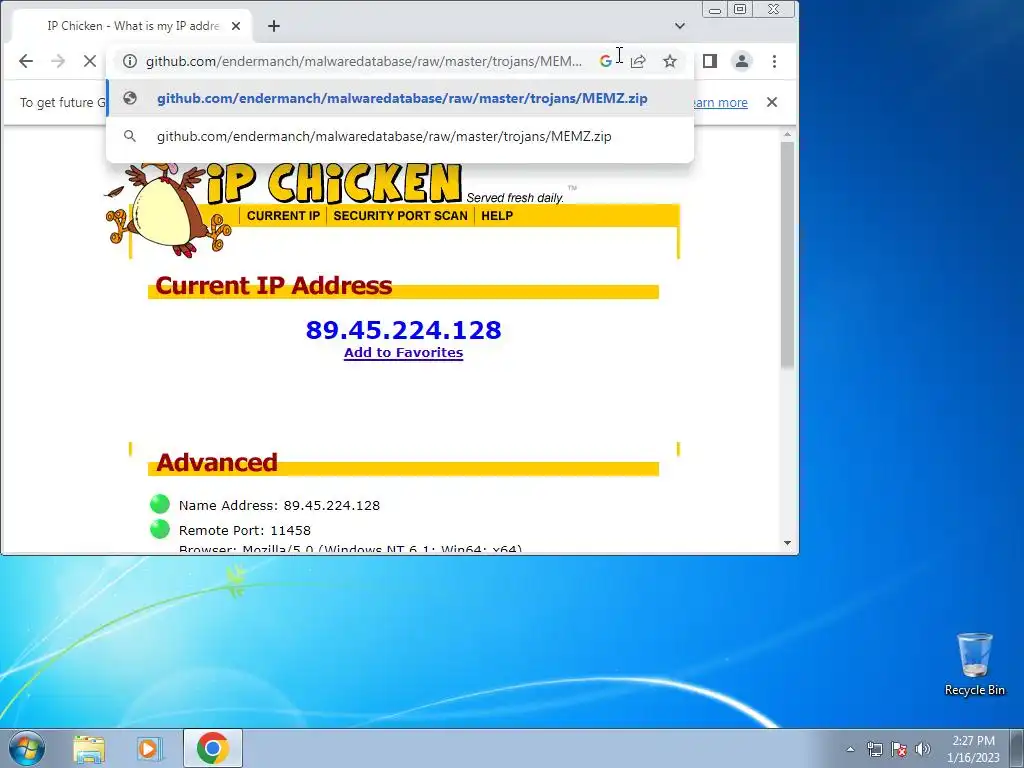Close the IP Chicken tab
Image resolution: width=1024 pixels, height=768 pixels.
click(x=236, y=26)
